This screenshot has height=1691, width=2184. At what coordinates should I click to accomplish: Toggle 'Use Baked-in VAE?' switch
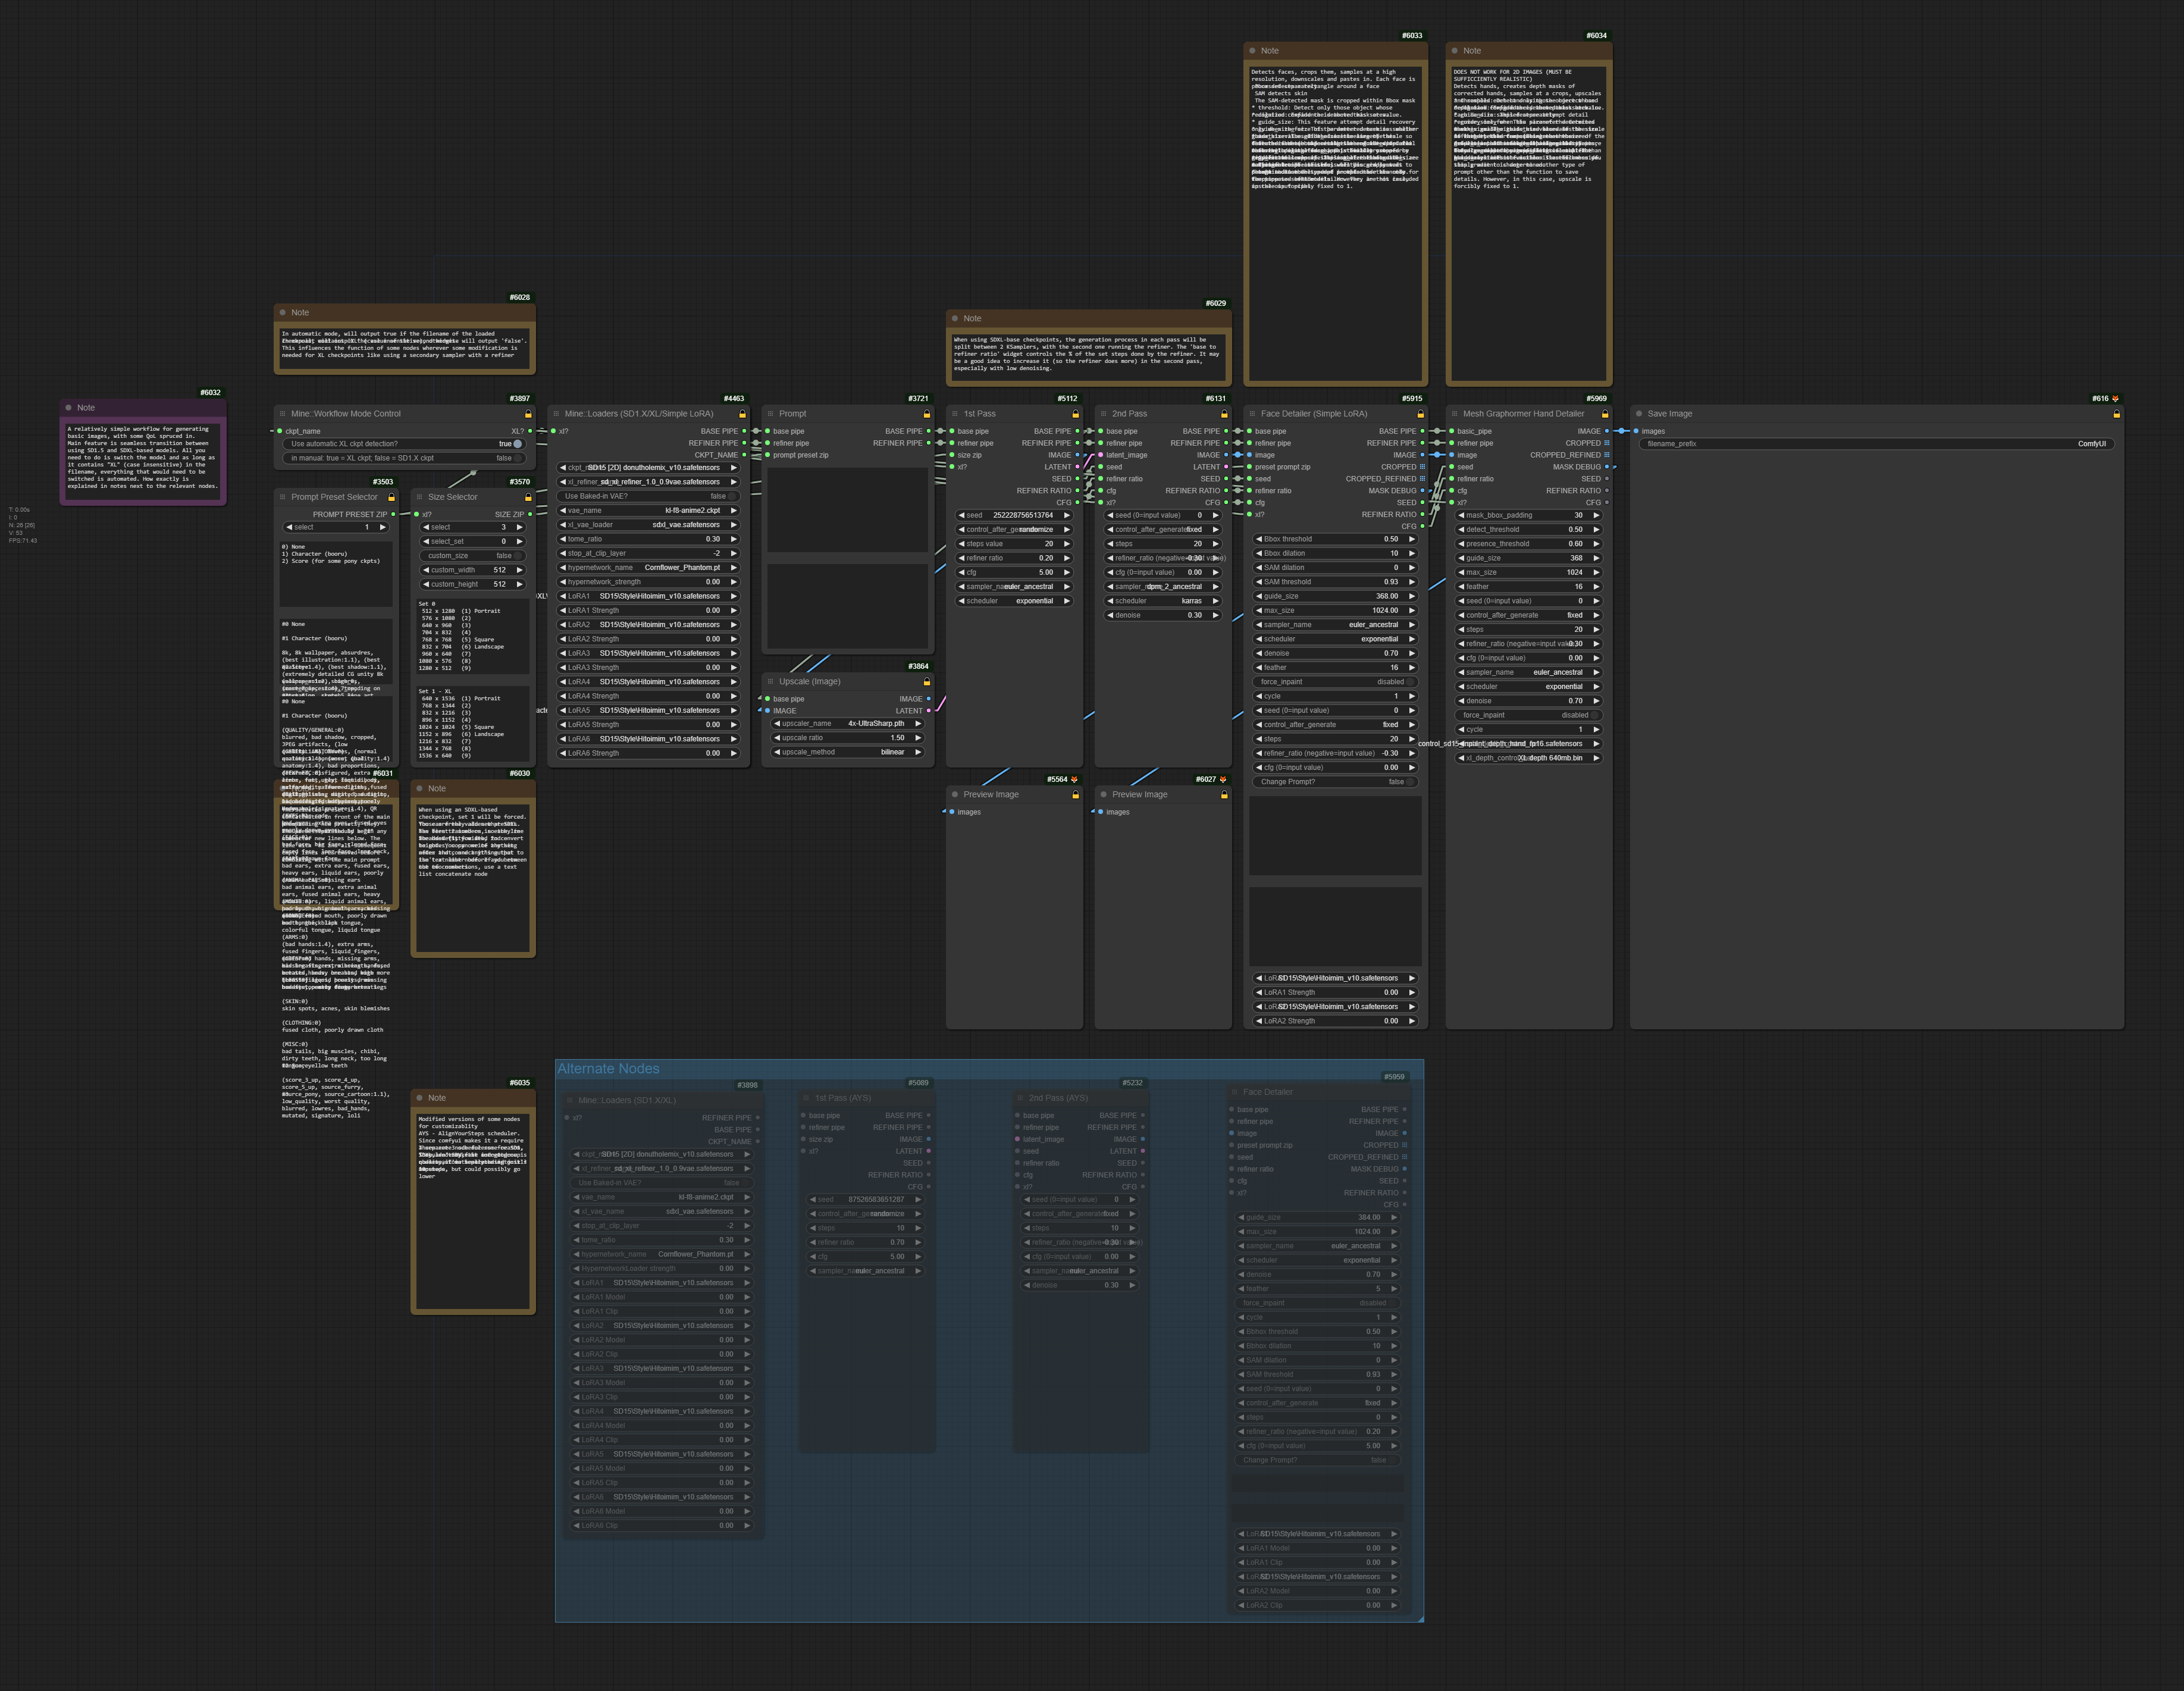coord(733,496)
